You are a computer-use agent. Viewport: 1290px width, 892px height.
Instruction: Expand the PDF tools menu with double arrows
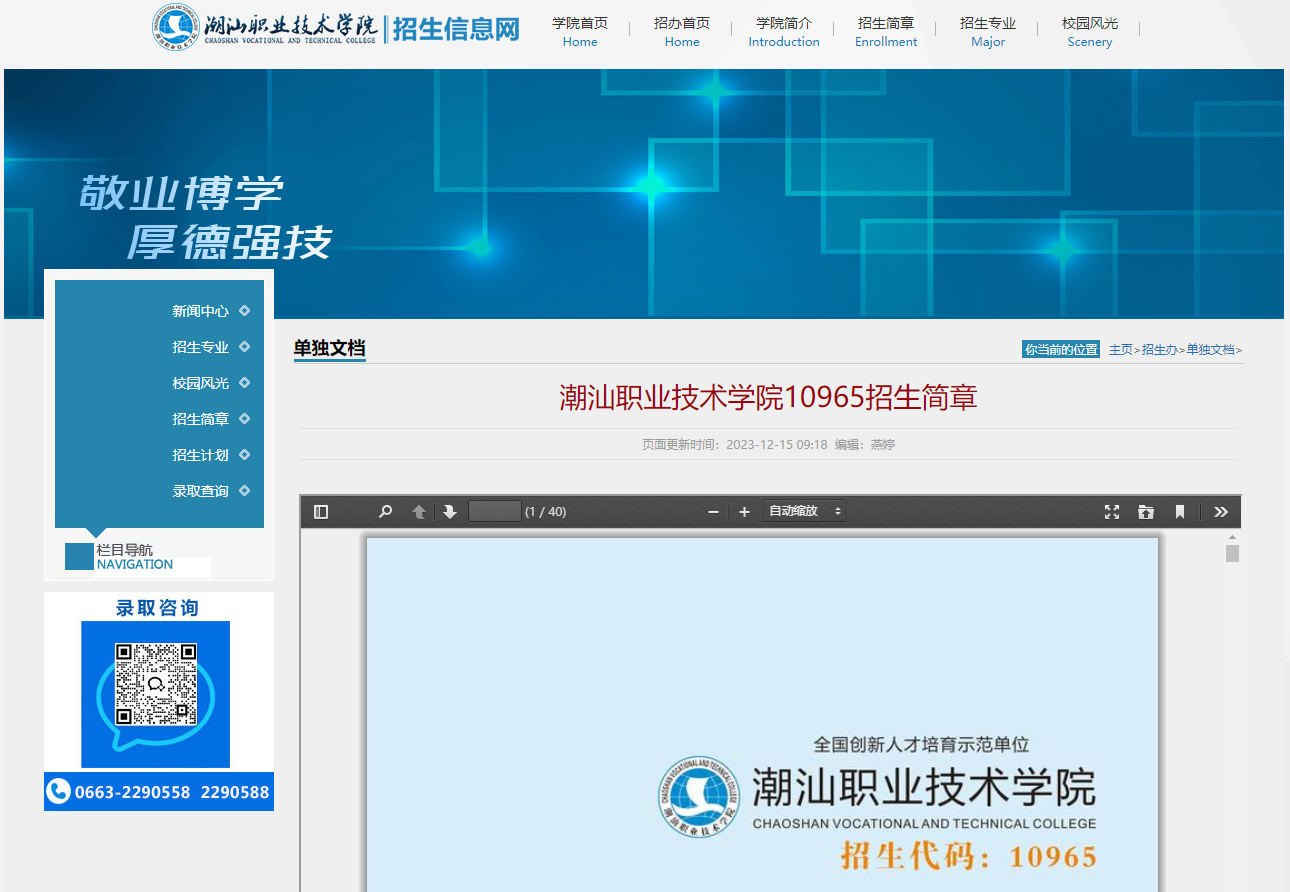coord(1221,511)
